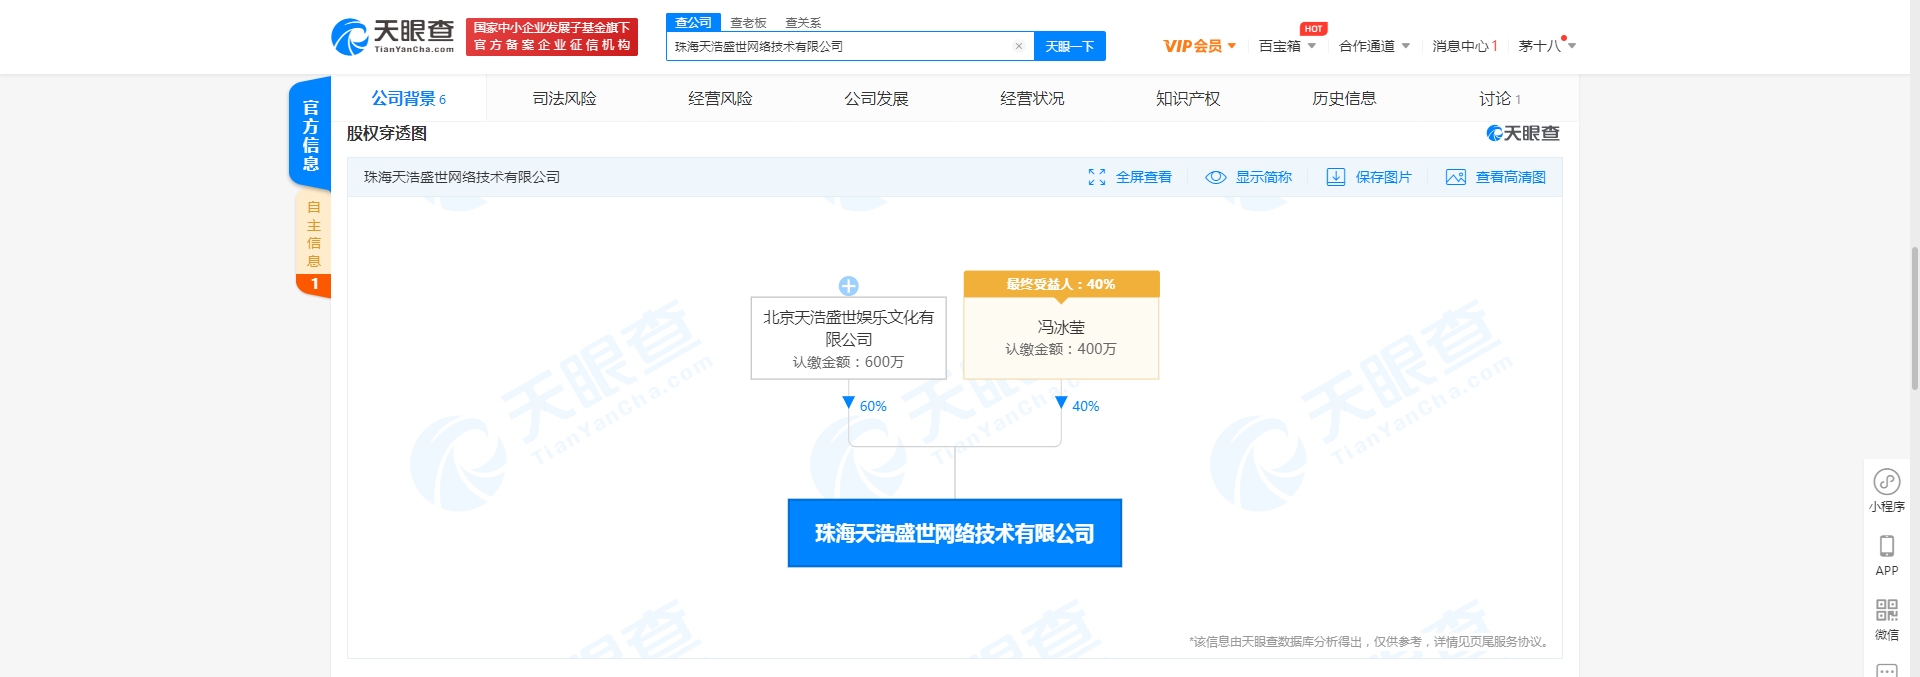Toggle the 显示简称 eye icon
1920x677 pixels.
click(1216, 177)
